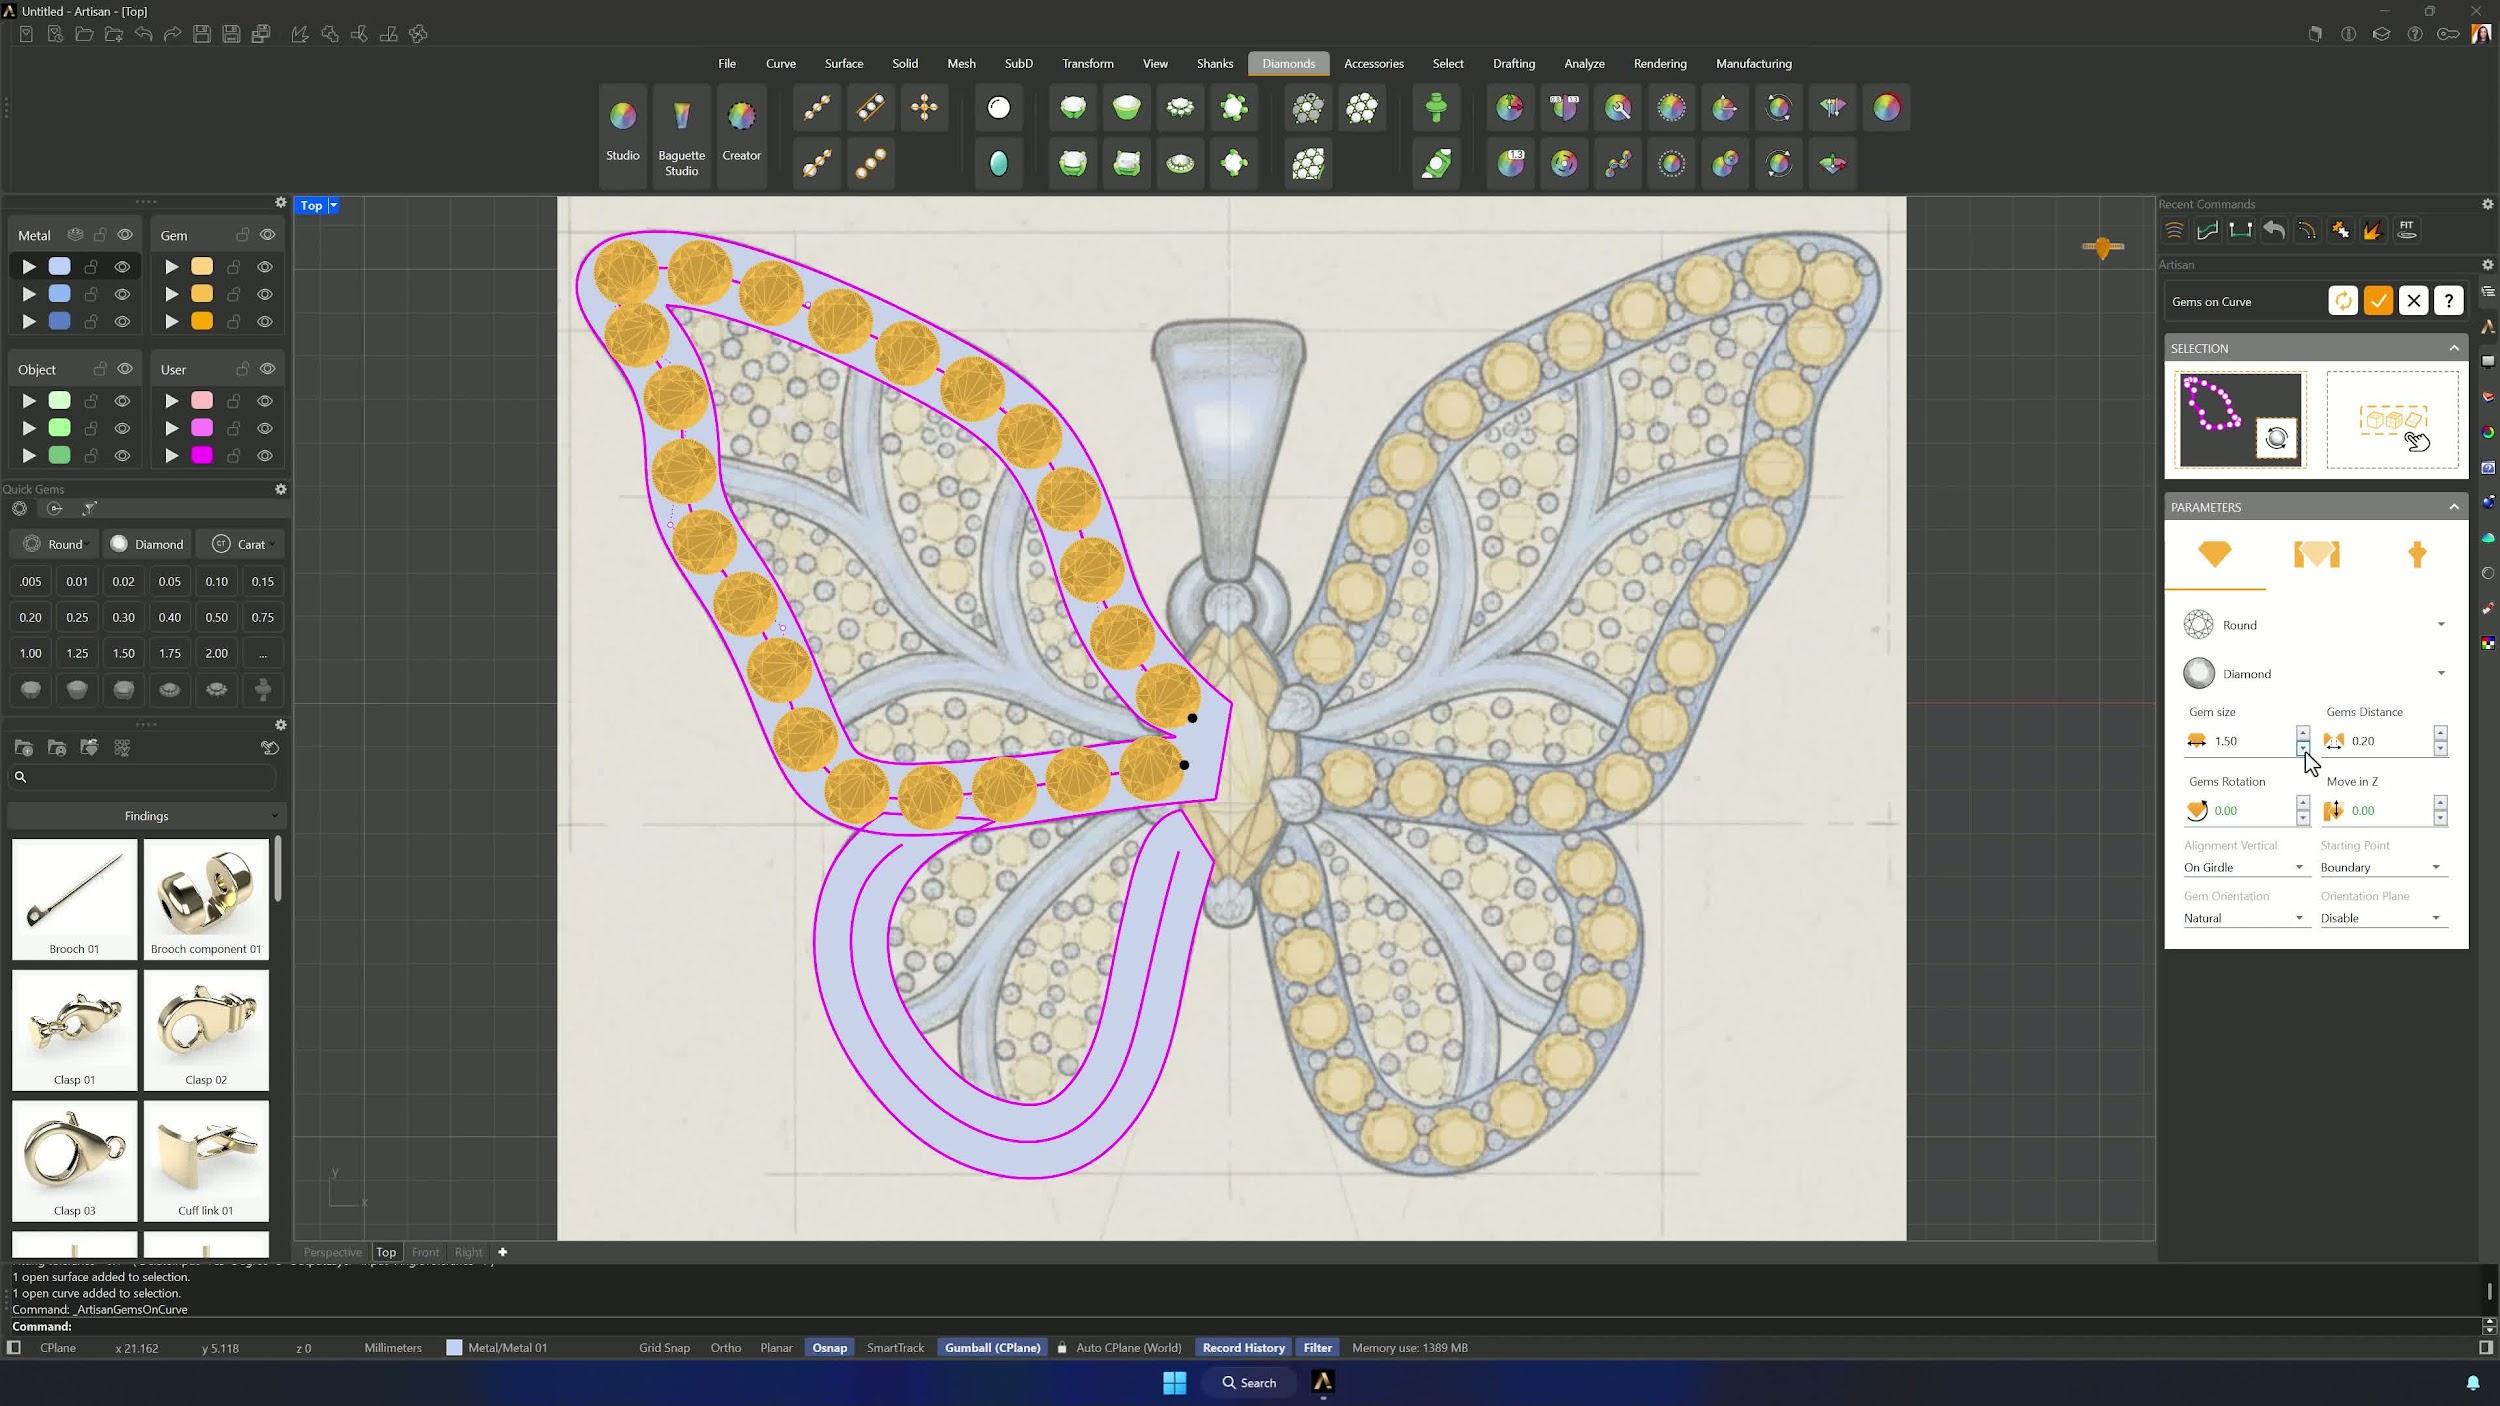Viewport: 2500px width, 1406px height.
Task: Expand the Findings category dropdown
Action: 146,816
